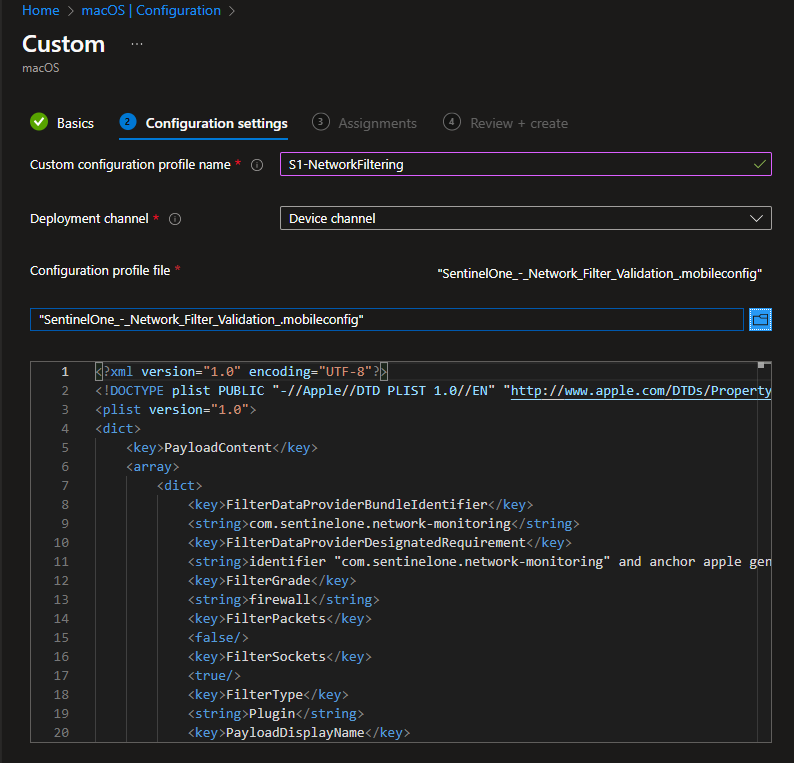Click info icon beside Custom configuration profile name
The width and height of the screenshot is (794, 763).
tap(257, 165)
